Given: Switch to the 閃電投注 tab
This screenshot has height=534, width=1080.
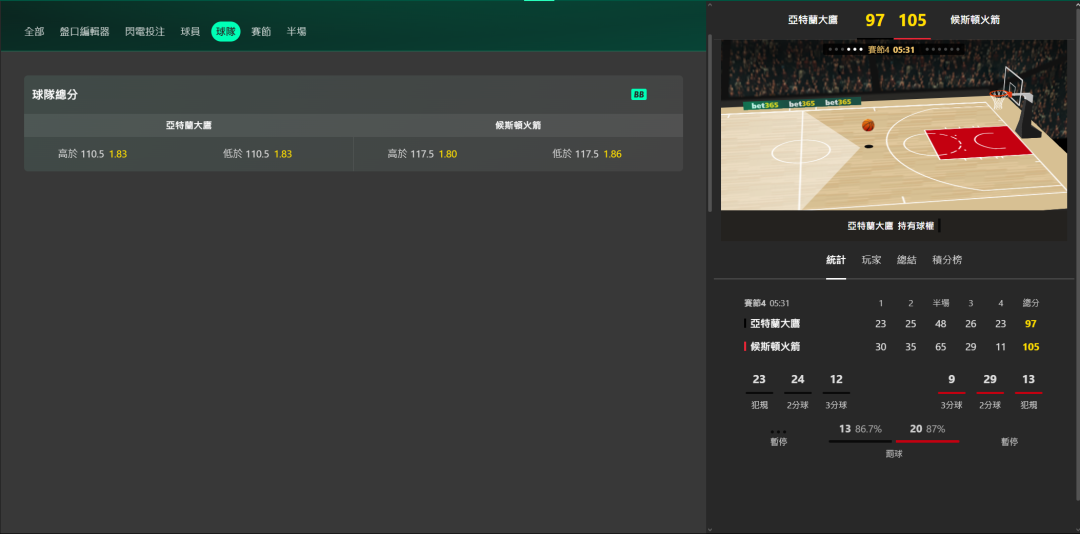Looking at the screenshot, I should pos(145,32).
